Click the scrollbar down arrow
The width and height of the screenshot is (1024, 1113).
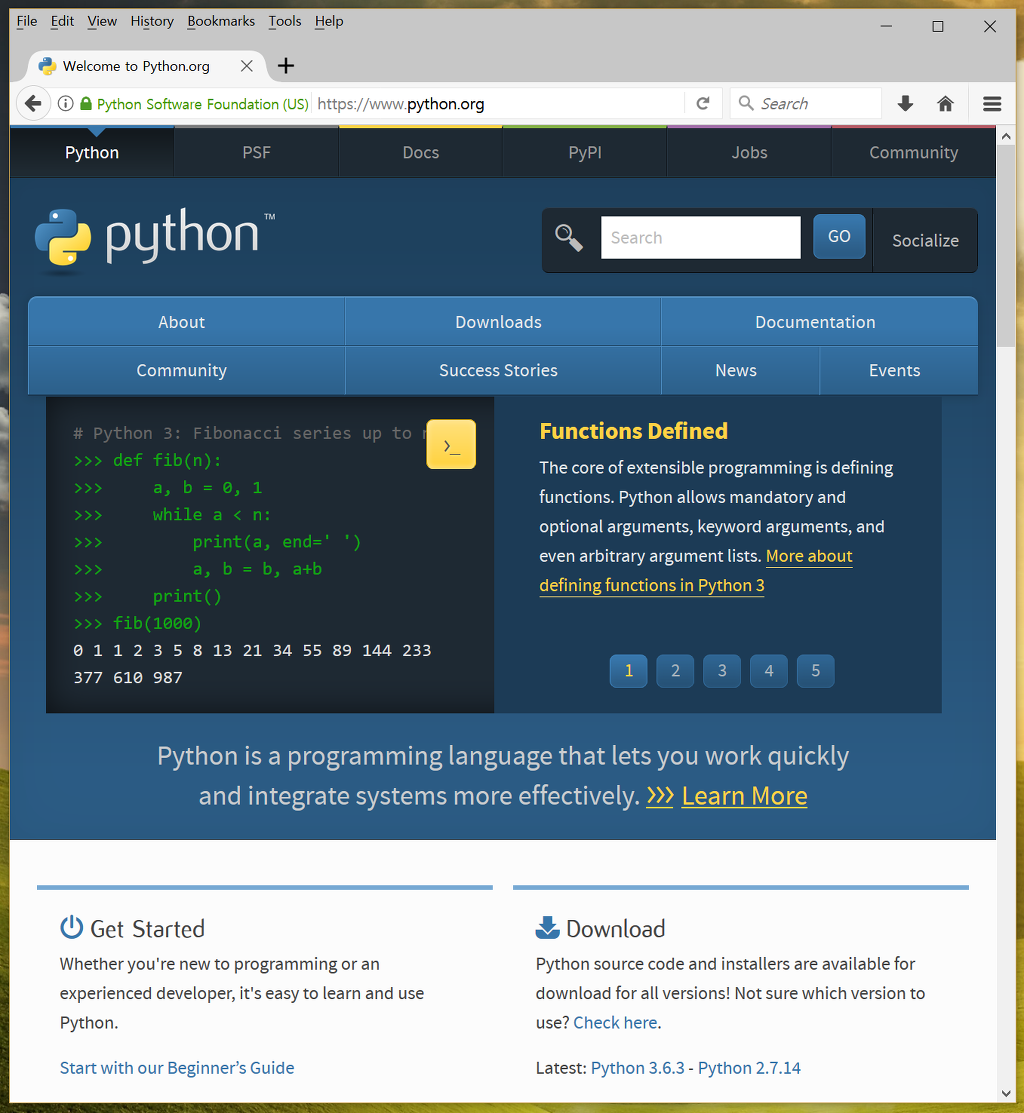[x=1006, y=1094]
